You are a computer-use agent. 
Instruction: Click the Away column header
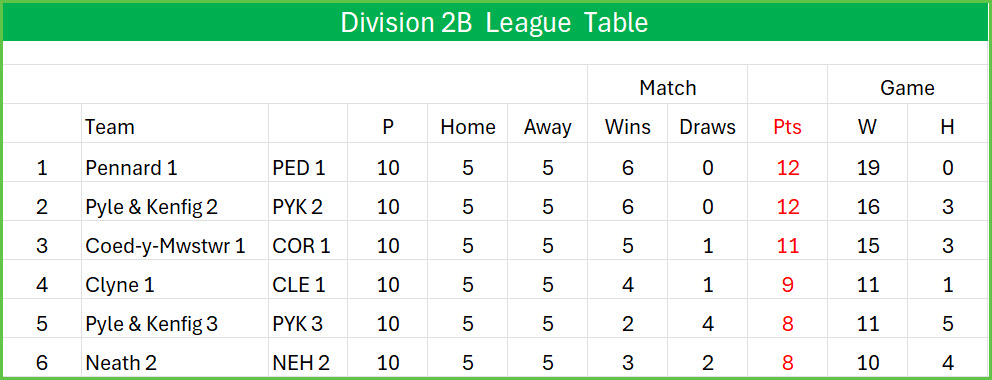(x=547, y=127)
